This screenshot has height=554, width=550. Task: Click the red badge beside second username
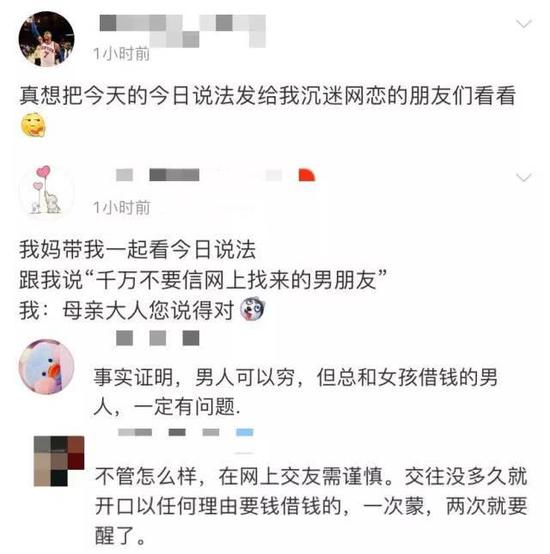[306, 175]
